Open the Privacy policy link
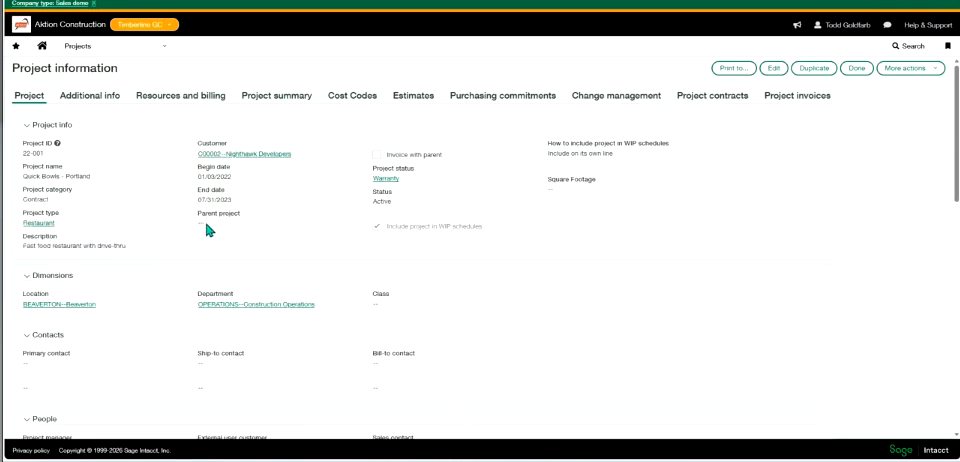The height and width of the screenshot is (462, 960). coord(31,450)
